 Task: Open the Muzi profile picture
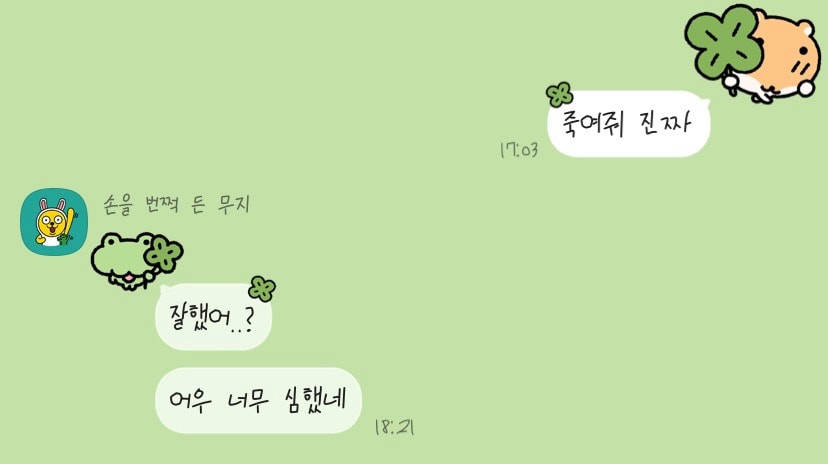54,222
